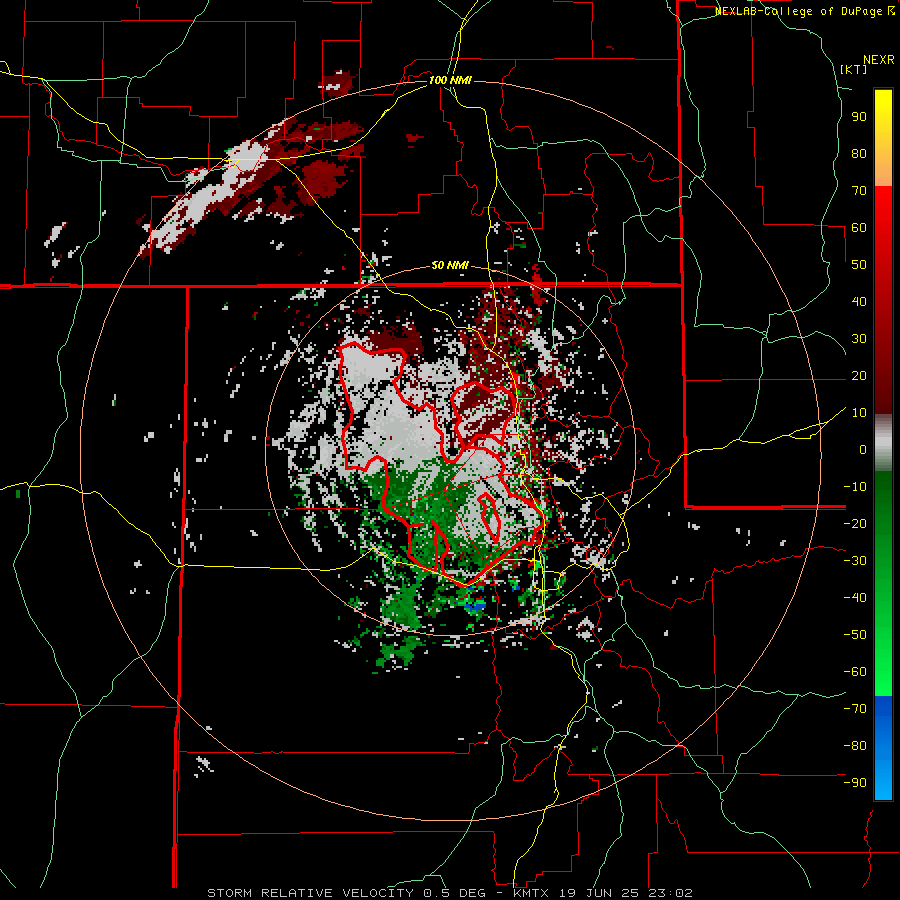The height and width of the screenshot is (900, 900).
Task: Click the -80 value on the velocity scale
Action: (855, 746)
